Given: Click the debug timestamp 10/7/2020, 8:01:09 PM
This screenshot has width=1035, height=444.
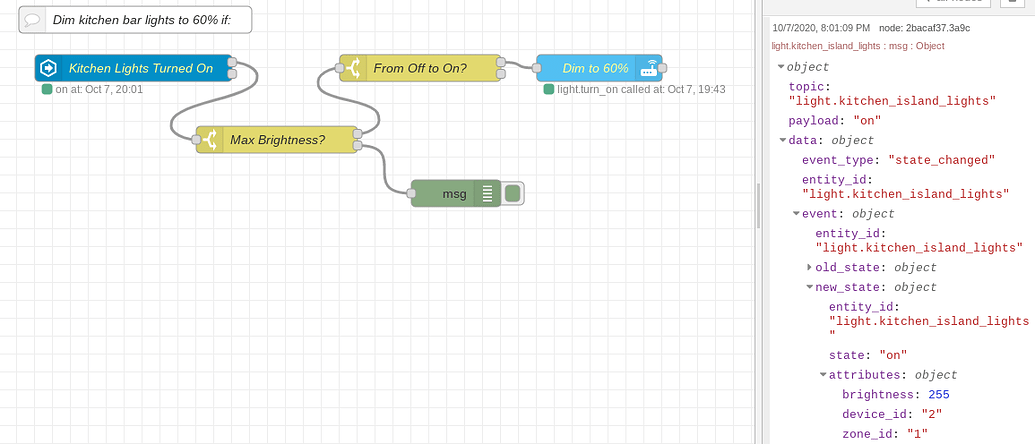Looking at the screenshot, I should 820,28.
